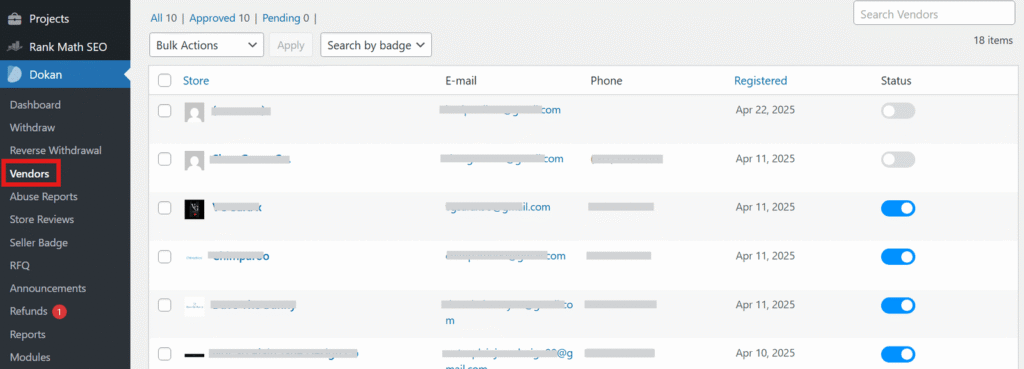The image size is (1024, 369).
Task: Open the Modules page
Action: (30, 357)
